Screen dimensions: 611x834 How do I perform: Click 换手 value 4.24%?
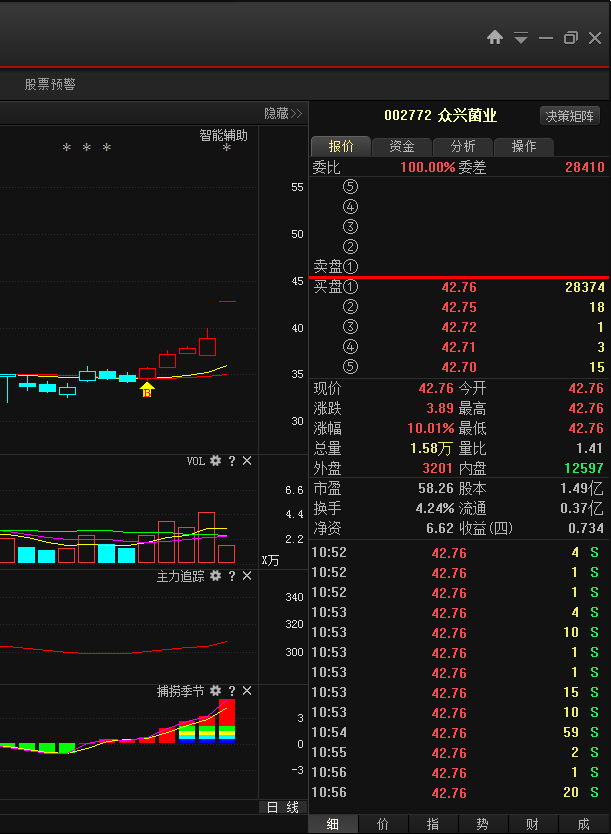click(x=435, y=508)
